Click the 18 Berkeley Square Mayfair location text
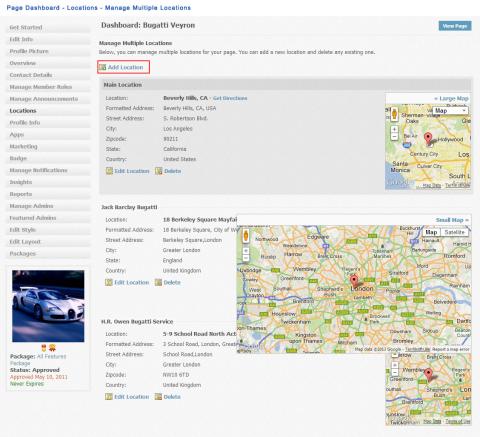Image resolution: width=480 pixels, height=437 pixels. tap(200, 220)
